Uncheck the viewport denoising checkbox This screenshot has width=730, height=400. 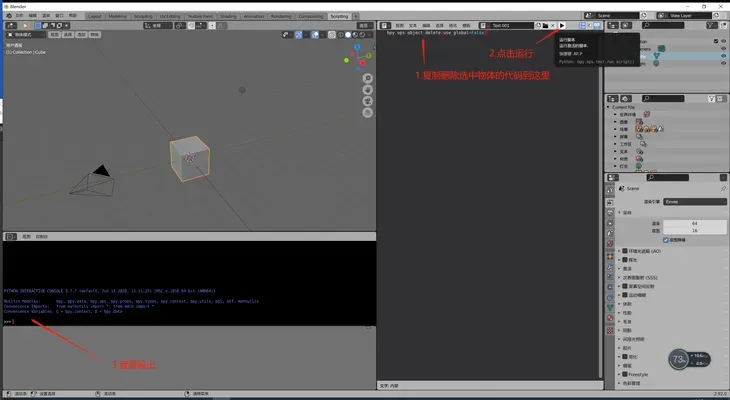666,240
